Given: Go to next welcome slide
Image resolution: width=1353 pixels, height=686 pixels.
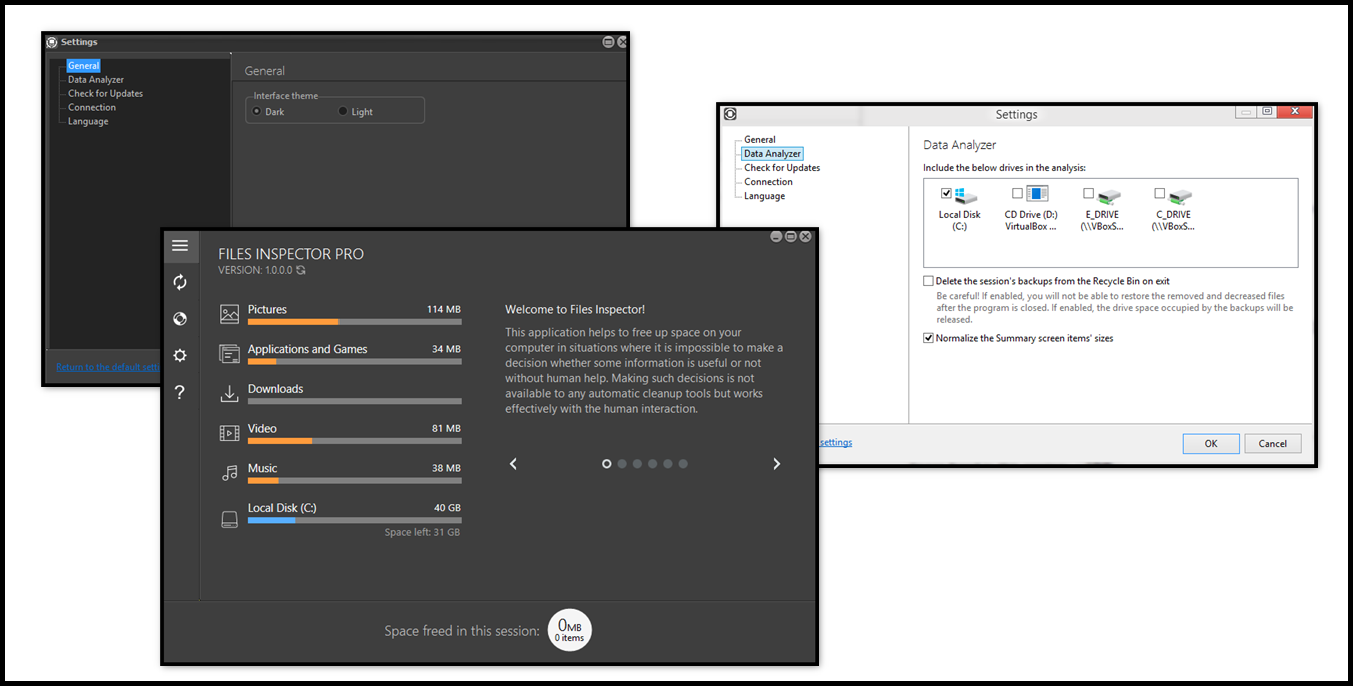Looking at the screenshot, I should tap(776, 464).
